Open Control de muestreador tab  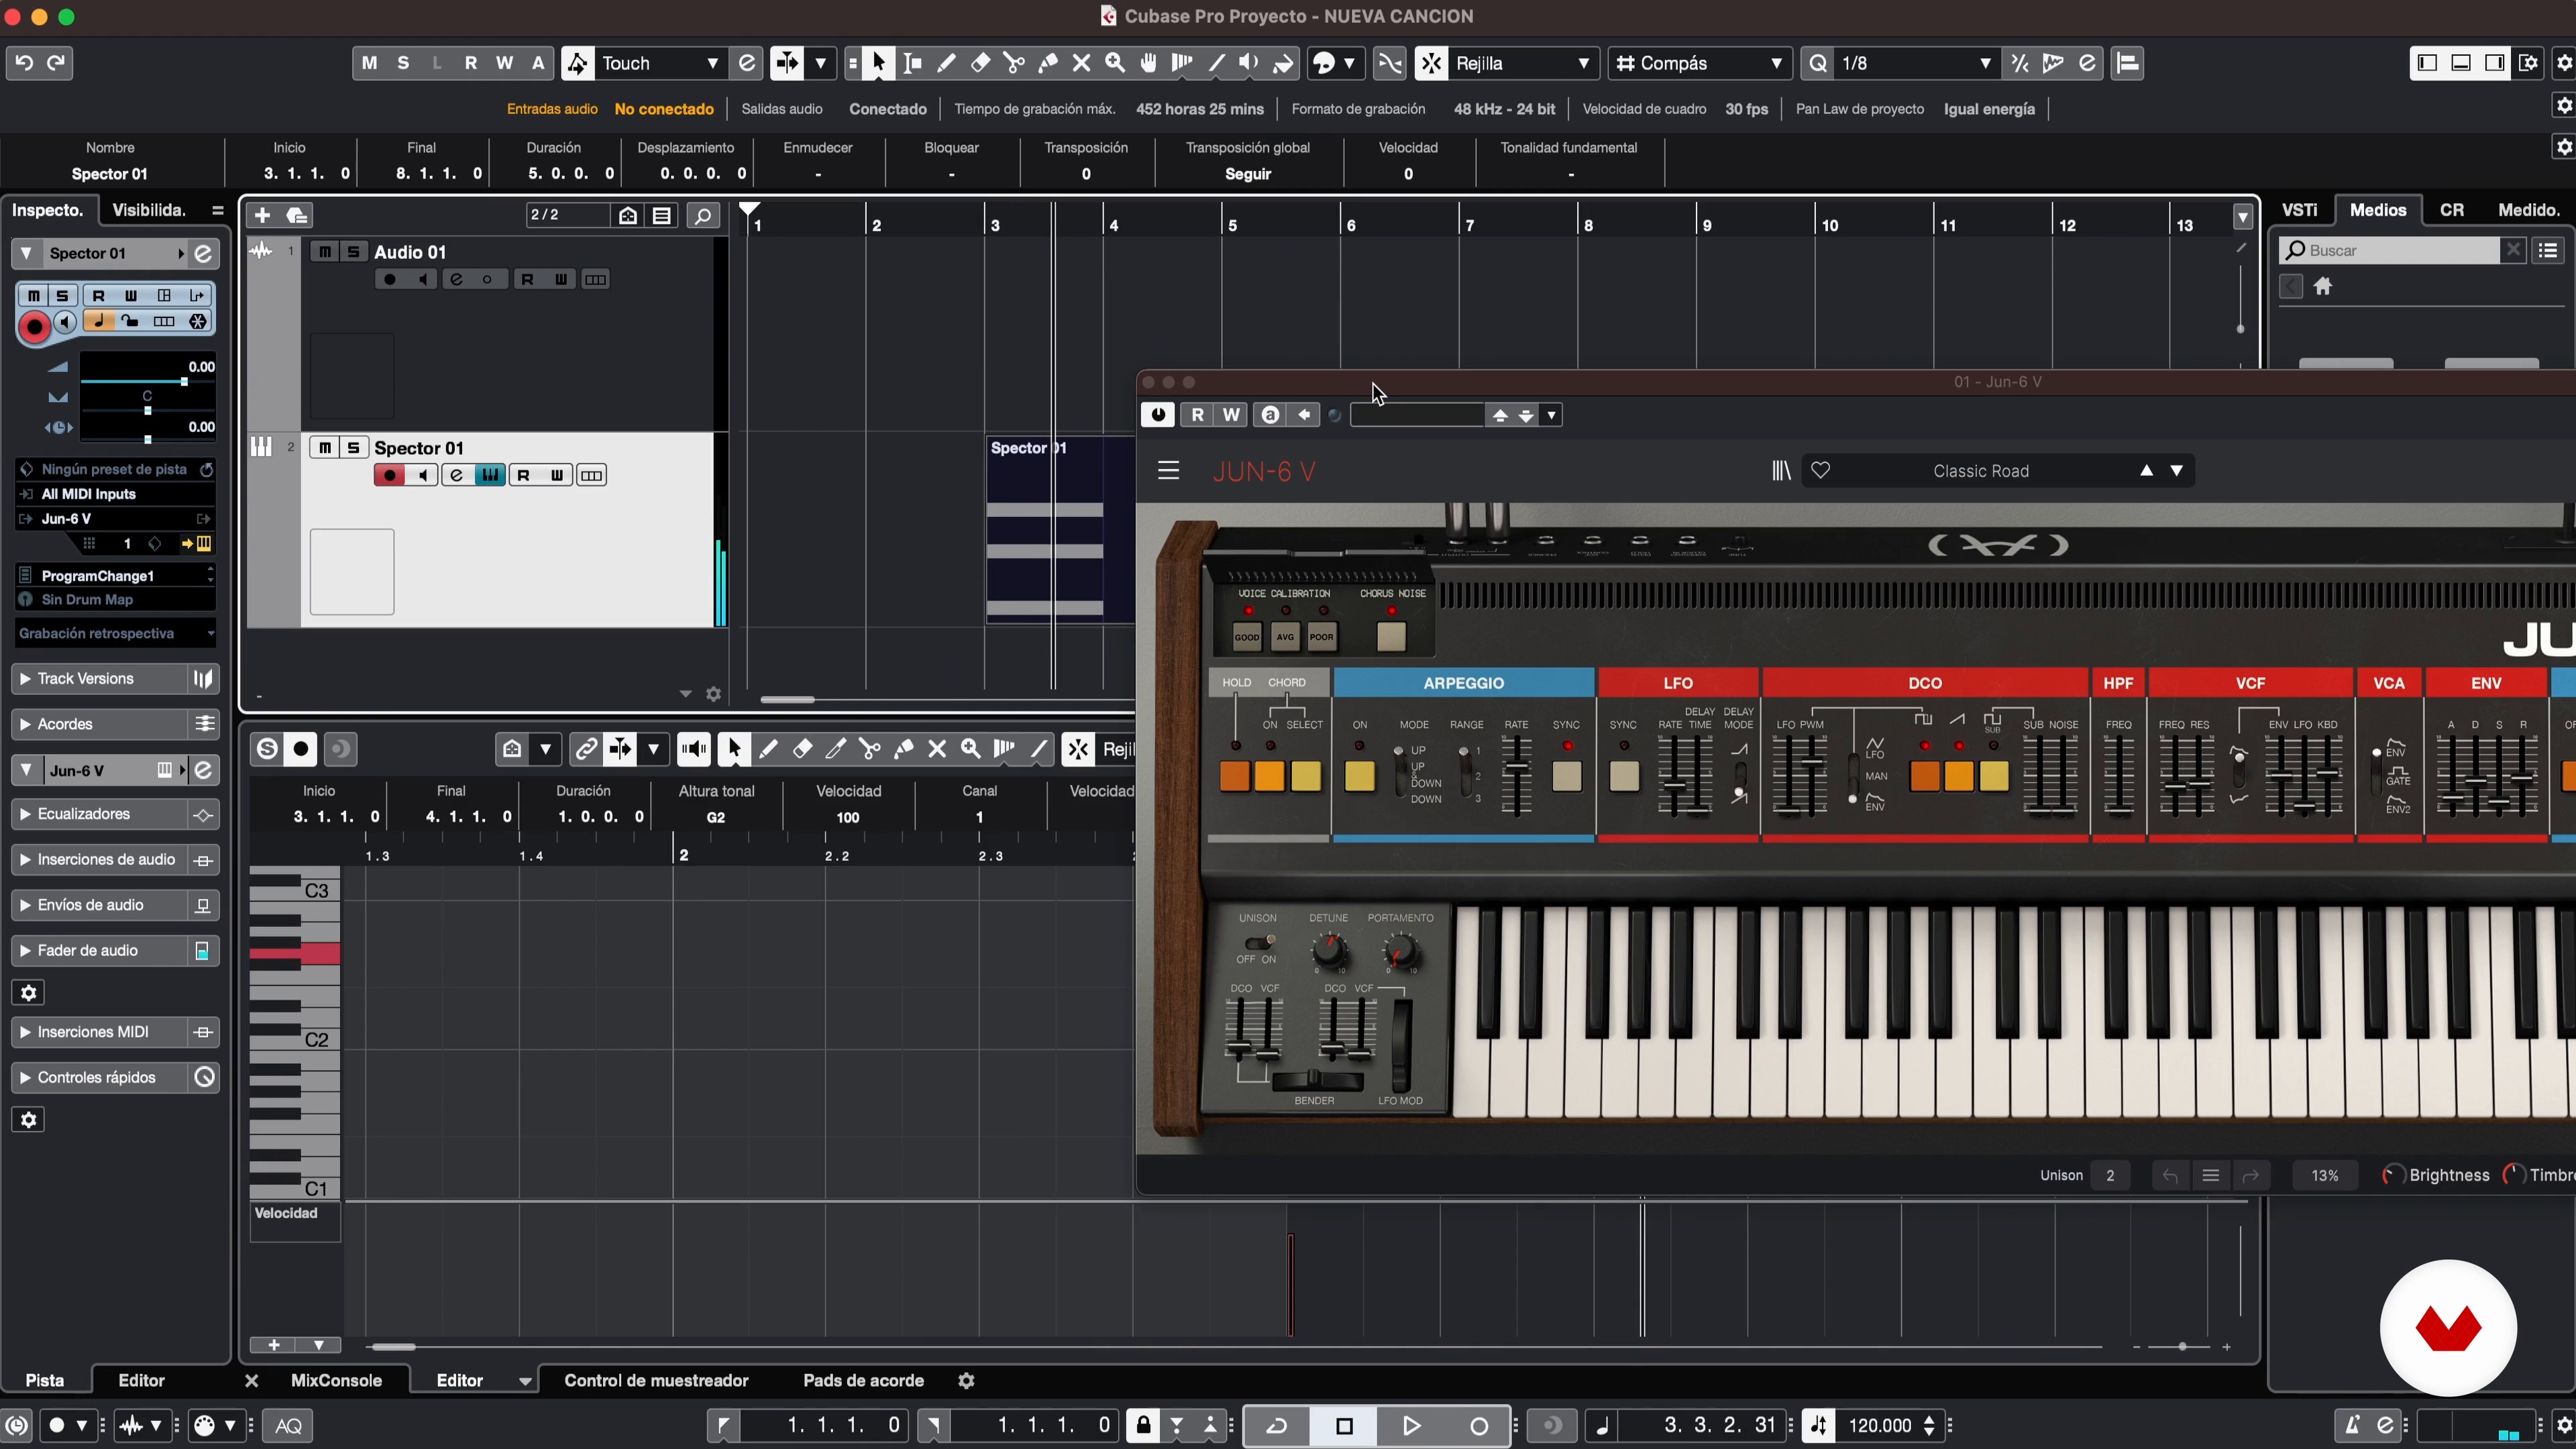[656, 1381]
